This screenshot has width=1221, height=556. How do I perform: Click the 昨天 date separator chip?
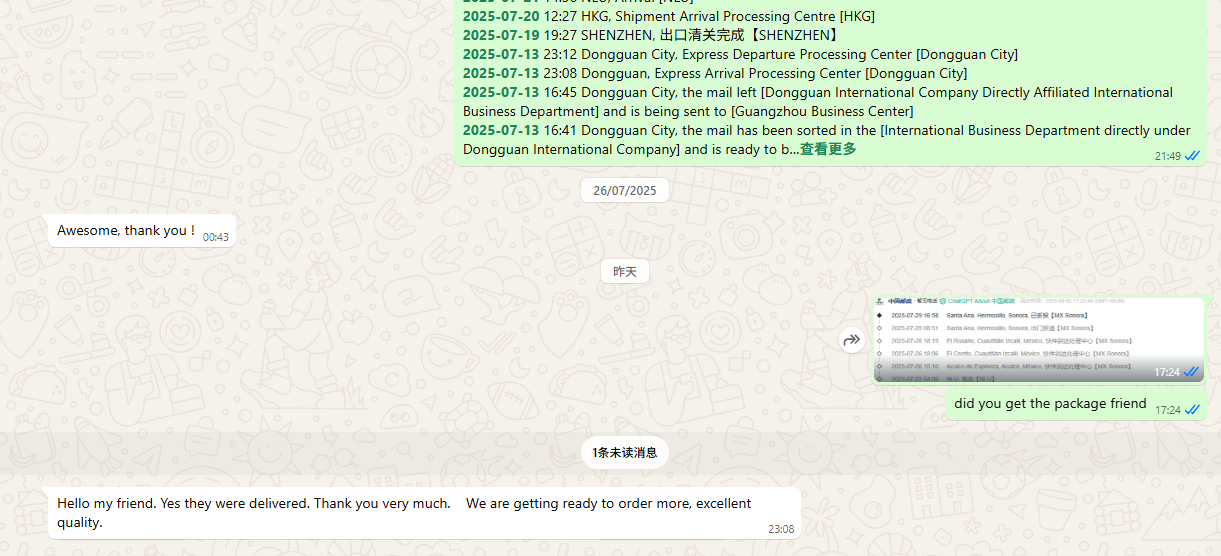pyautogui.click(x=624, y=271)
